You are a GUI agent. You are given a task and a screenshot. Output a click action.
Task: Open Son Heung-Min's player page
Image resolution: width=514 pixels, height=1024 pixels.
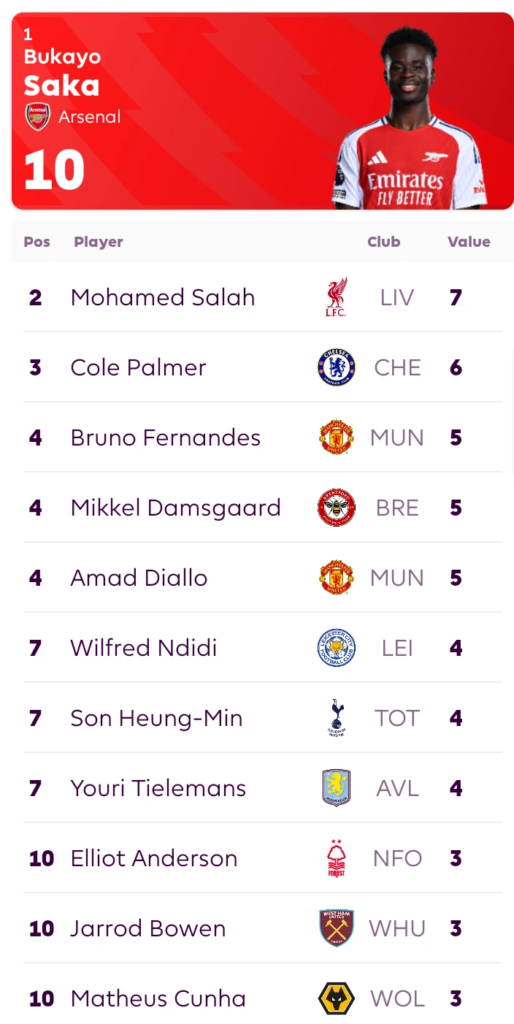157,718
